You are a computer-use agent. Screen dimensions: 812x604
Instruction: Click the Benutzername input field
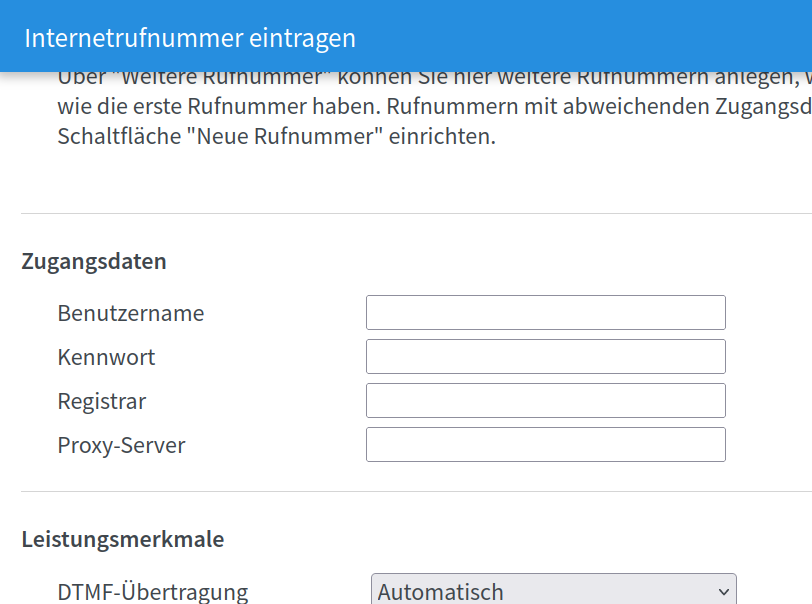click(x=545, y=312)
